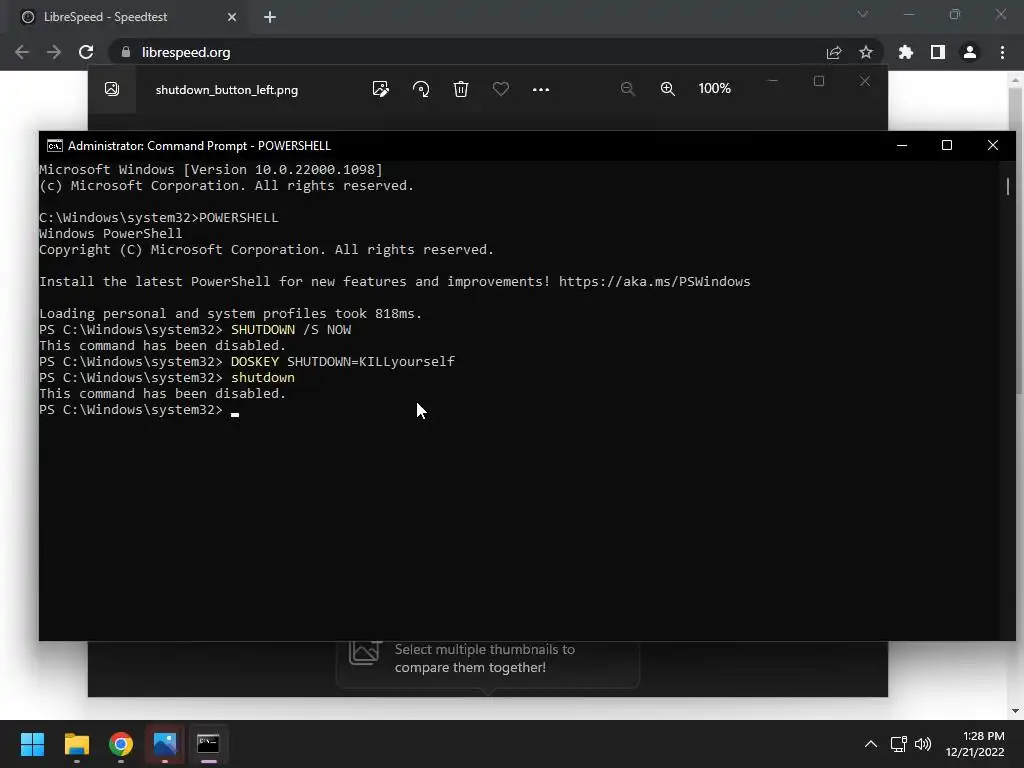The image size is (1024, 768).
Task: Open Chrome extensions puzzle icon
Action: [x=905, y=52]
